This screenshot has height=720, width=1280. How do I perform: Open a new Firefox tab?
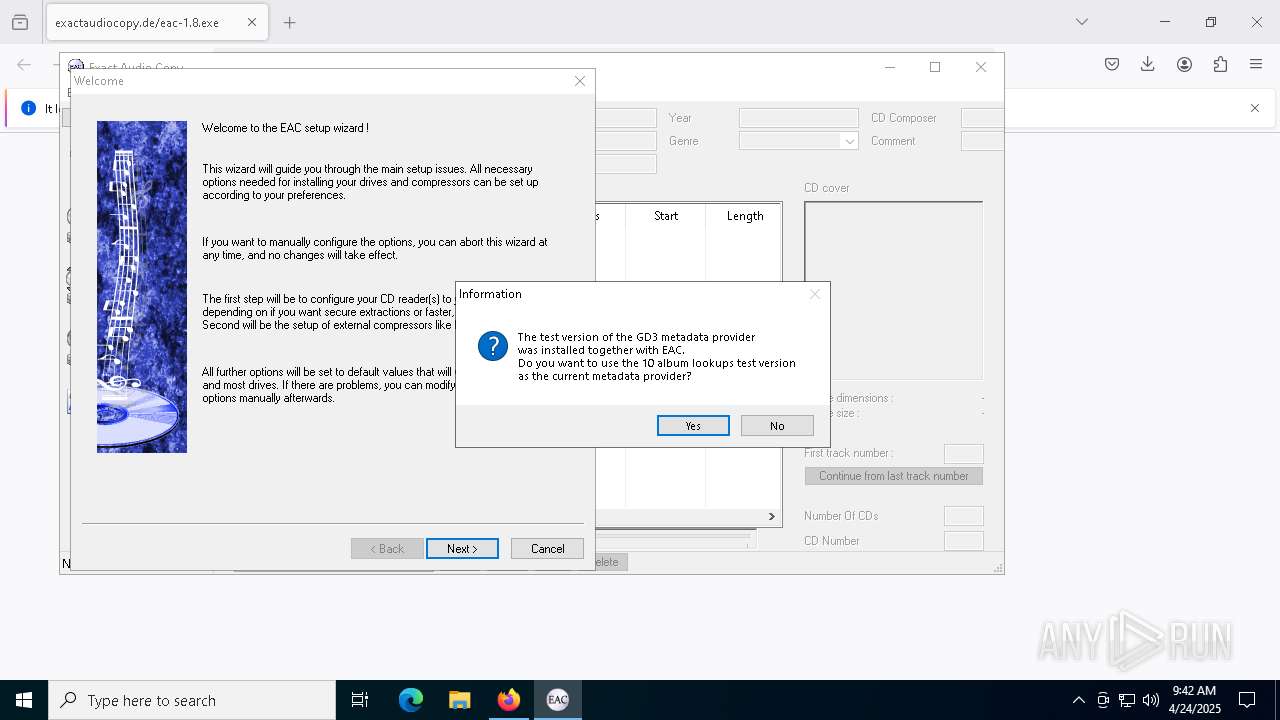(290, 22)
